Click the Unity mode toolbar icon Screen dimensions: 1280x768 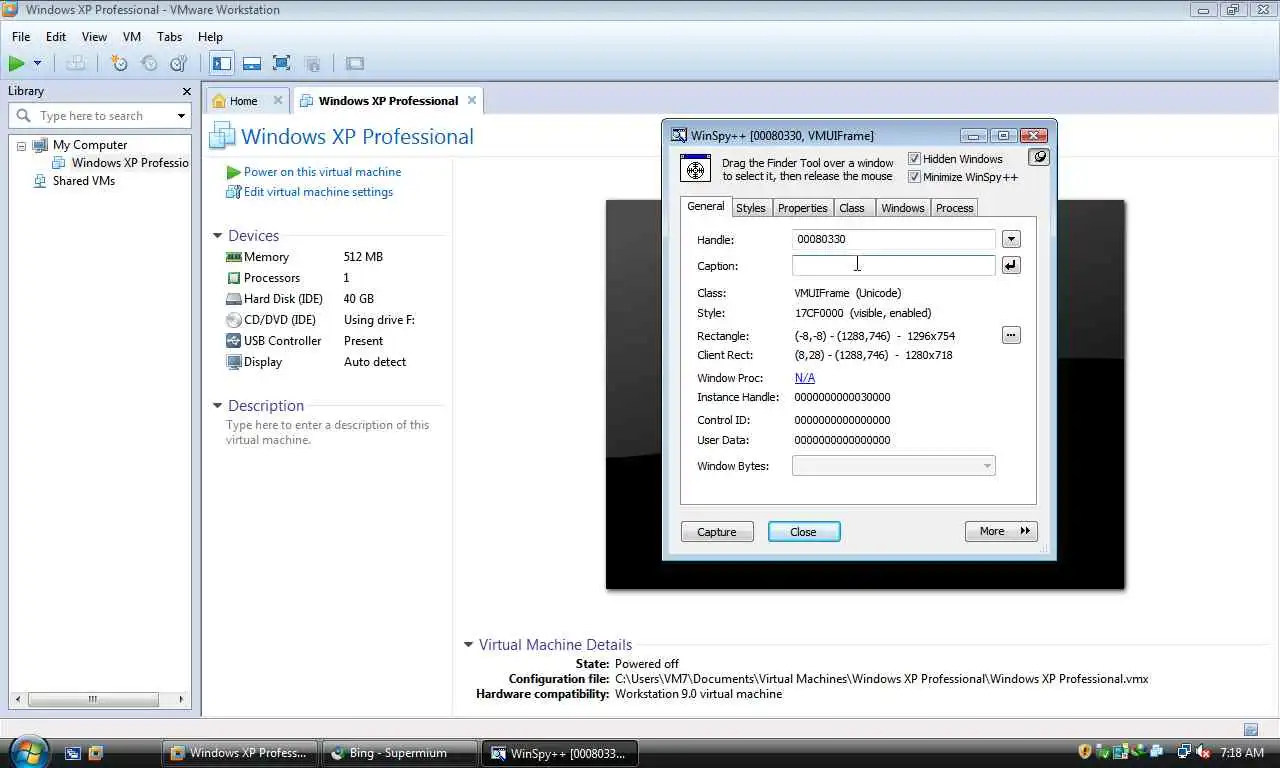(312, 63)
